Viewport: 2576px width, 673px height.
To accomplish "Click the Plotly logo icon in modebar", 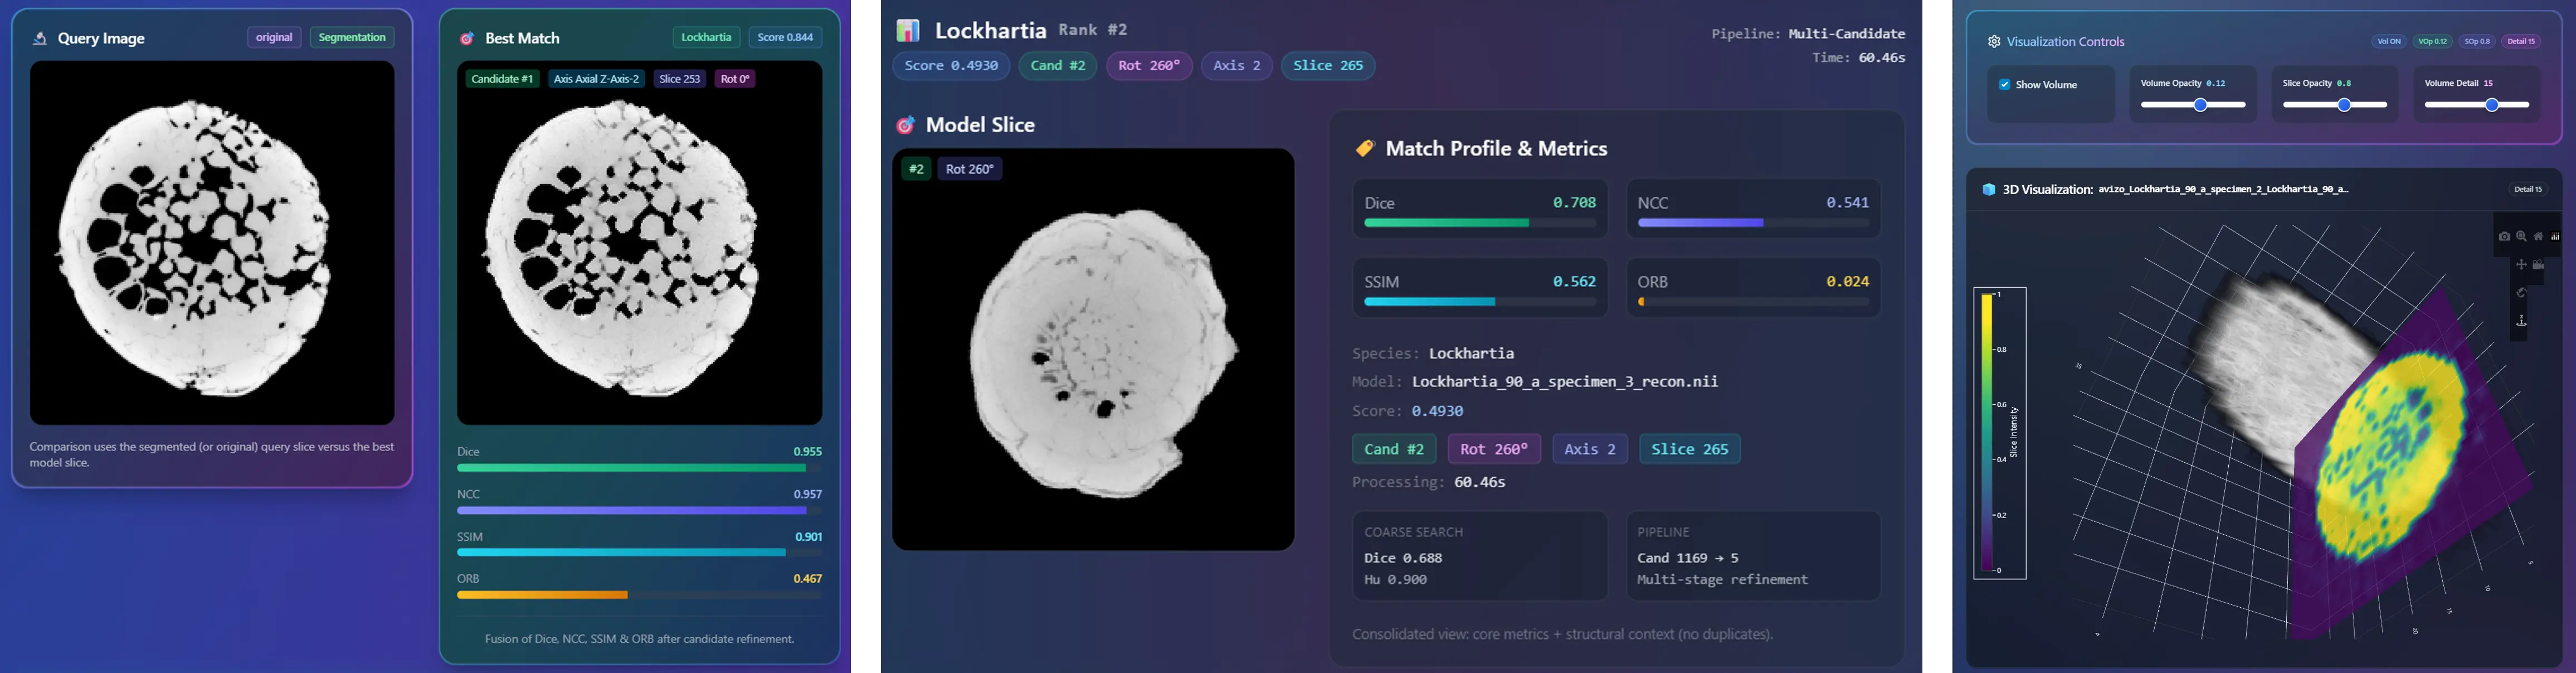I will point(2555,236).
